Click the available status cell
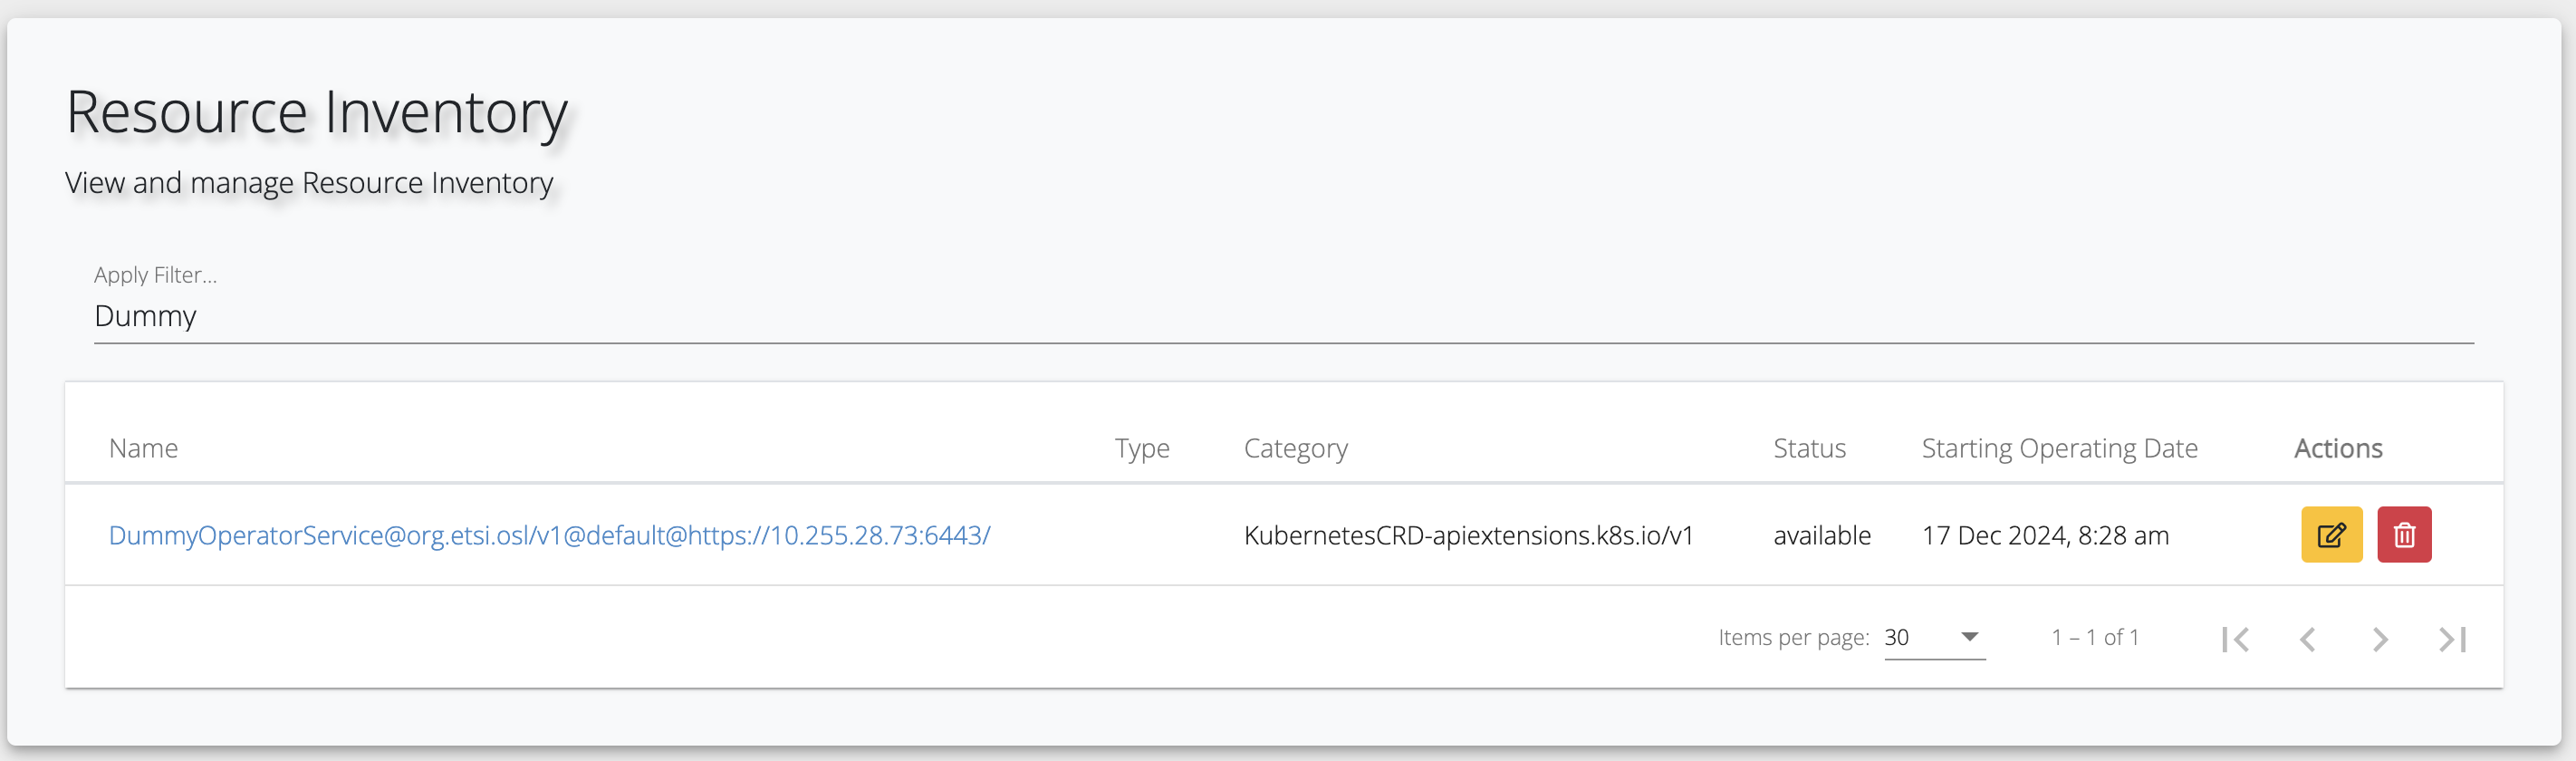2576x761 pixels. pos(1821,535)
